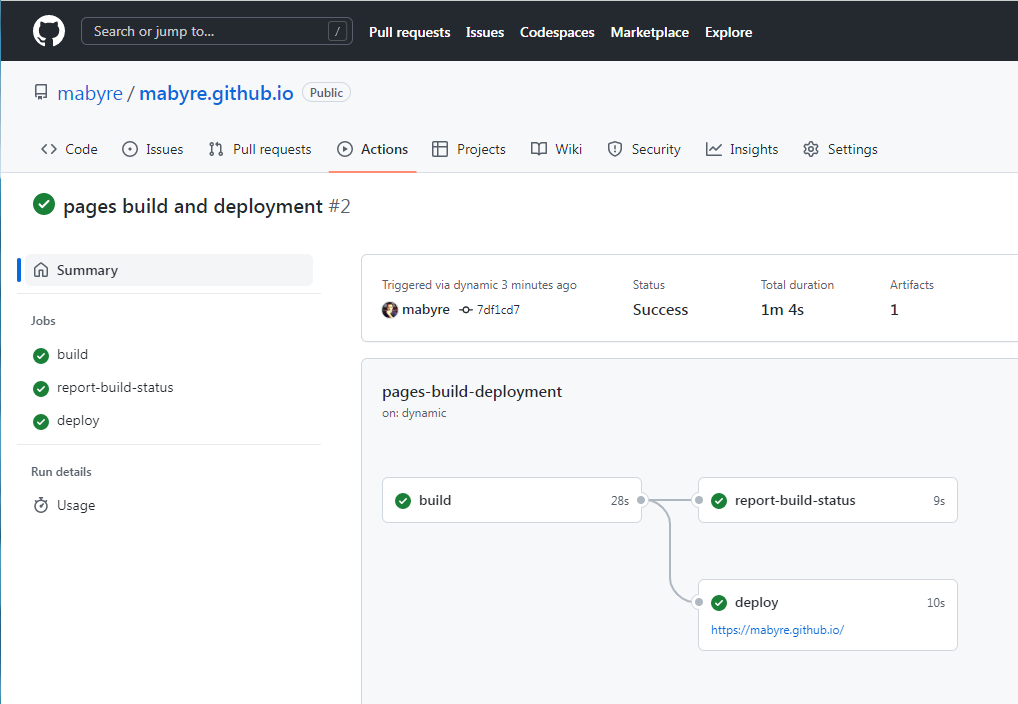Screen dimensions: 1018x704
Task: Click the Success status value
Action: pyautogui.click(x=660, y=310)
